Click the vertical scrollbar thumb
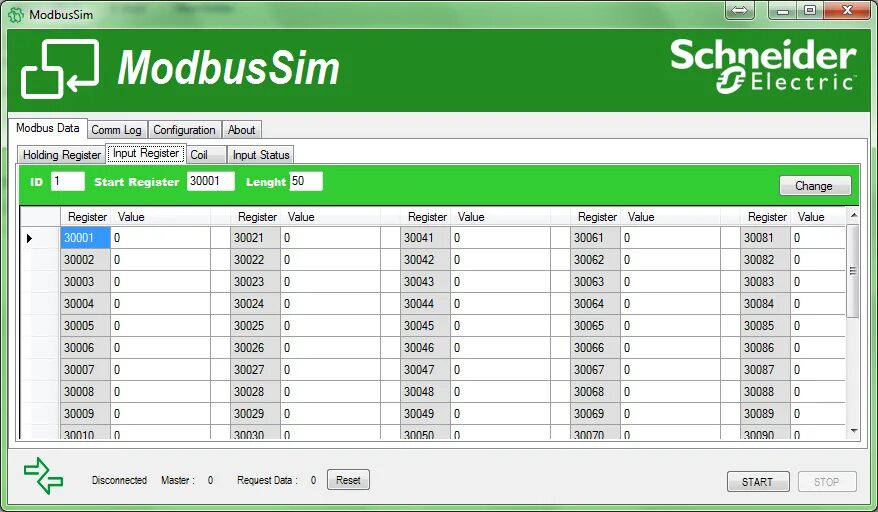The height and width of the screenshot is (512, 878). click(x=853, y=271)
